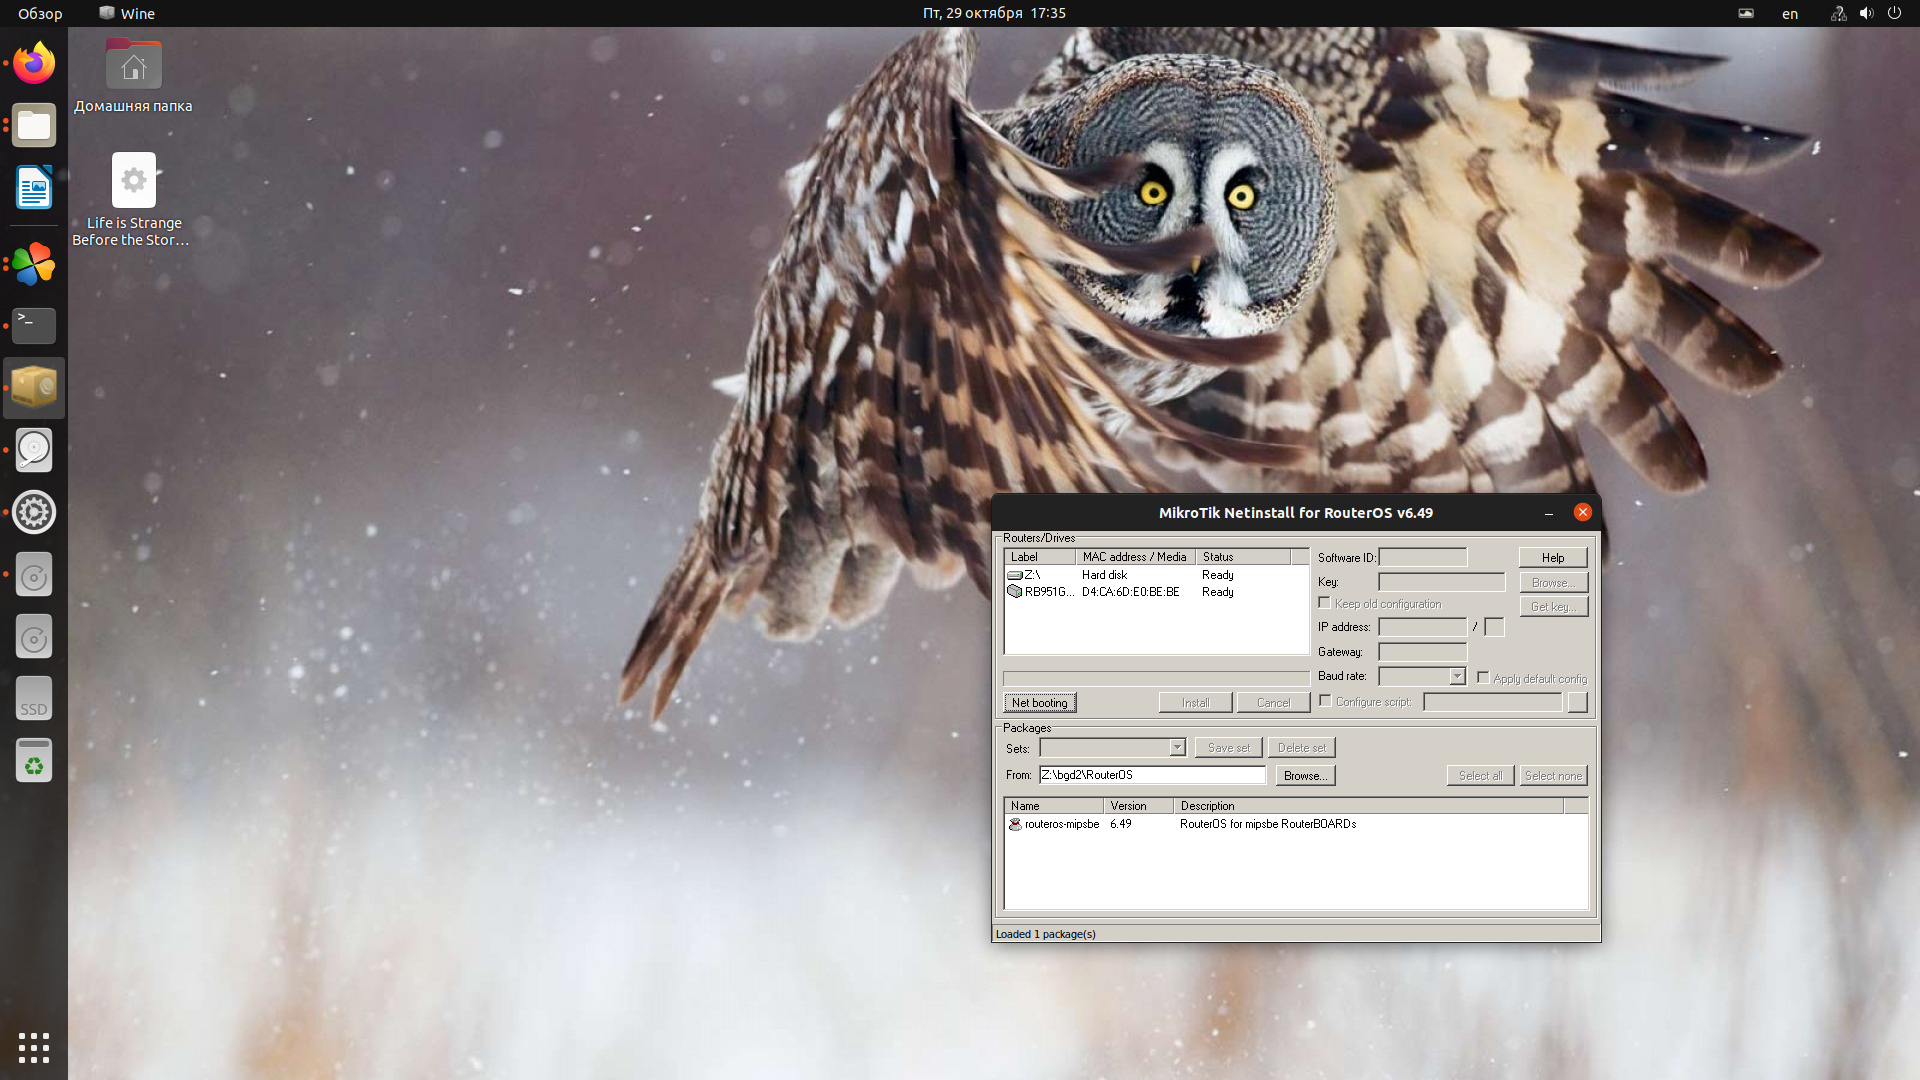Viewport: 1920px width, 1080px height.
Task: Expand the Configure script dropdown arrow
Action: 1578,700
